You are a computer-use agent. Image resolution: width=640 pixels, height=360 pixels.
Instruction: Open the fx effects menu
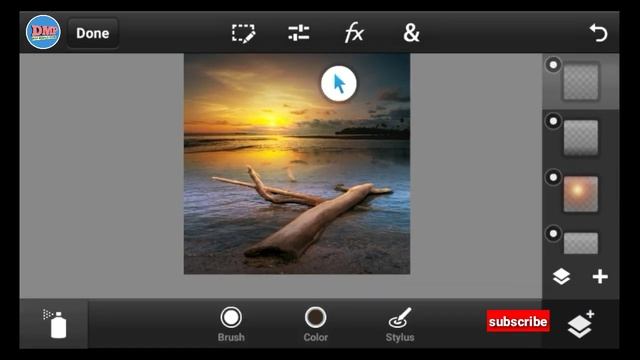[x=354, y=33]
